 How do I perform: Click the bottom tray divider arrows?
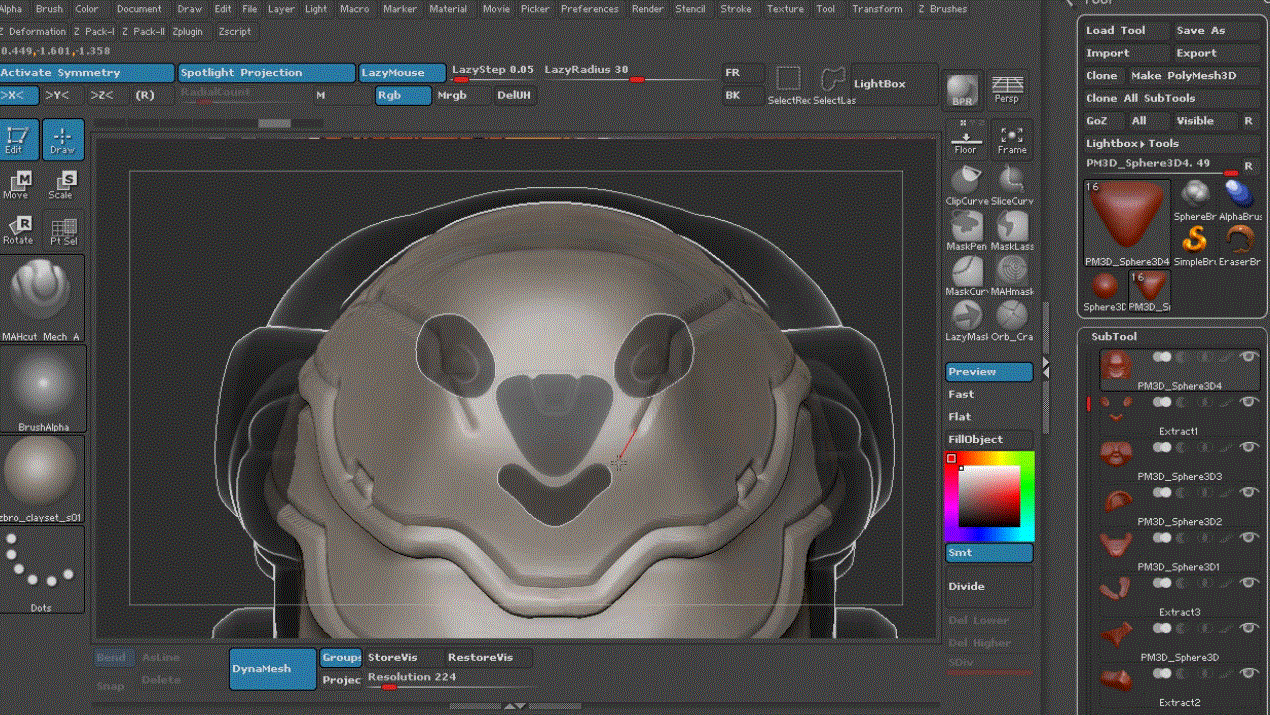coord(515,707)
